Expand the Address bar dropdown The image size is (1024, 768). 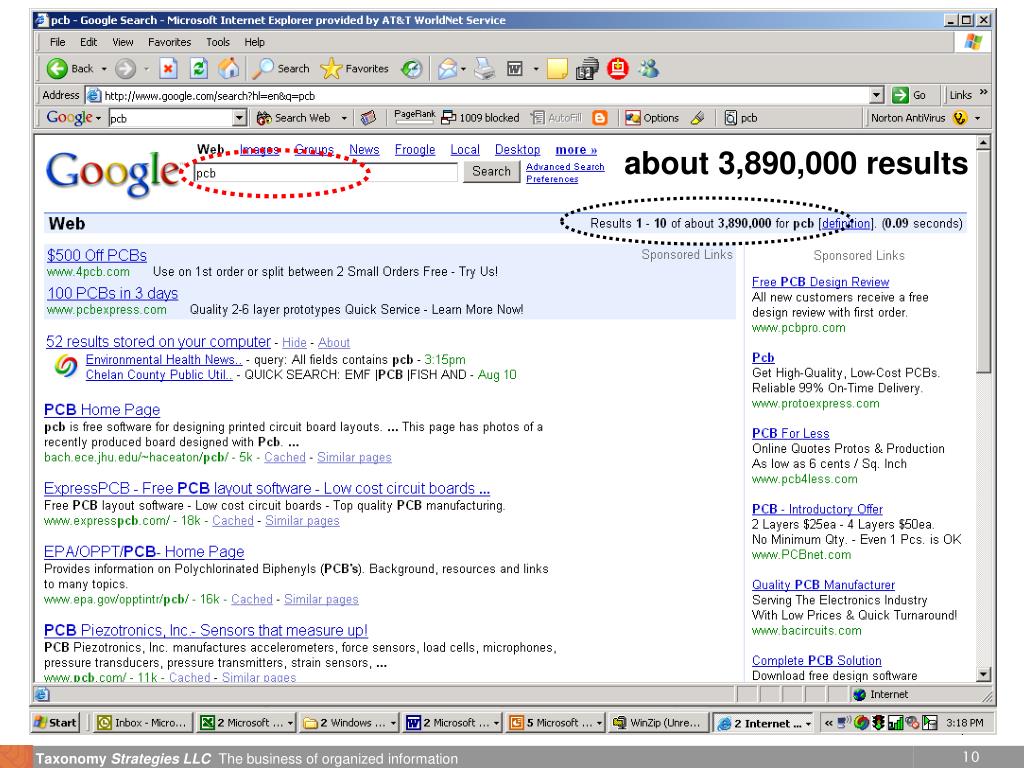point(877,95)
